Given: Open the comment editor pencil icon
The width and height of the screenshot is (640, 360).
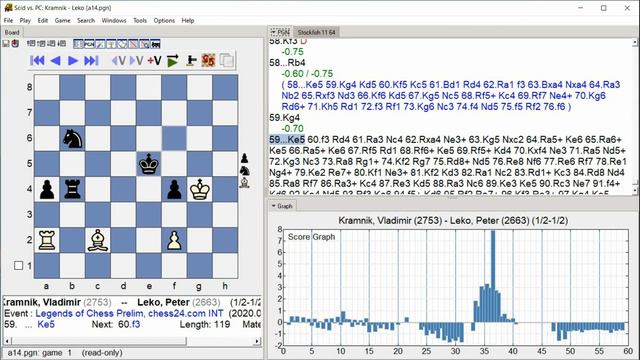Looking at the screenshot, I should tap(100, 44).
